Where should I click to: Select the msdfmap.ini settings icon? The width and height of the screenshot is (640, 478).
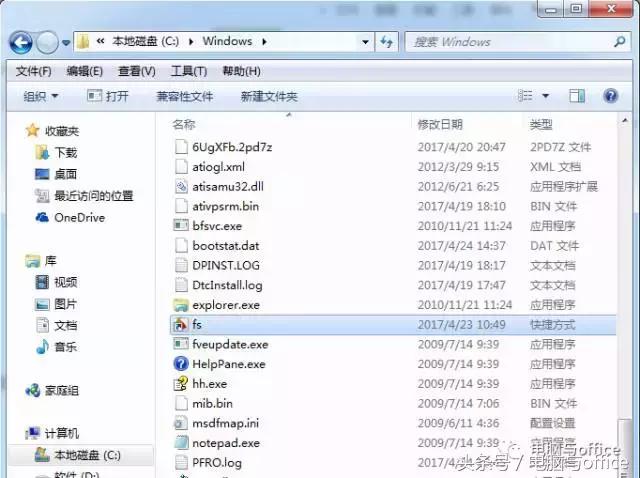181,423
